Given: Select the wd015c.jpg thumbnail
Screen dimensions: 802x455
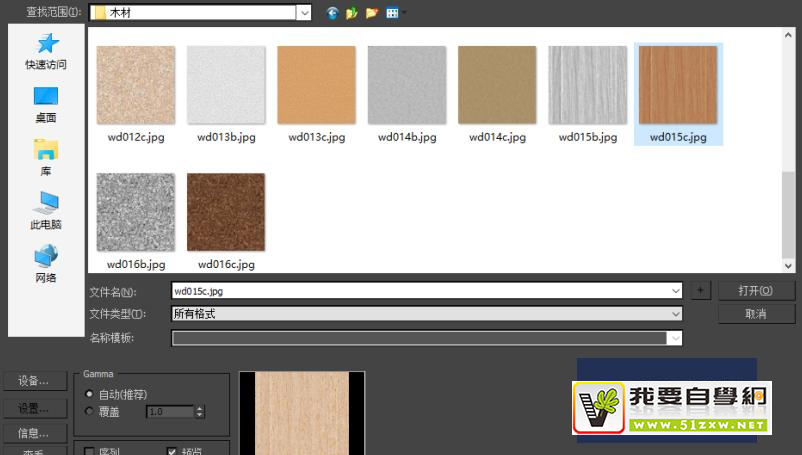Looking at the screenshot, I should 678,85.
